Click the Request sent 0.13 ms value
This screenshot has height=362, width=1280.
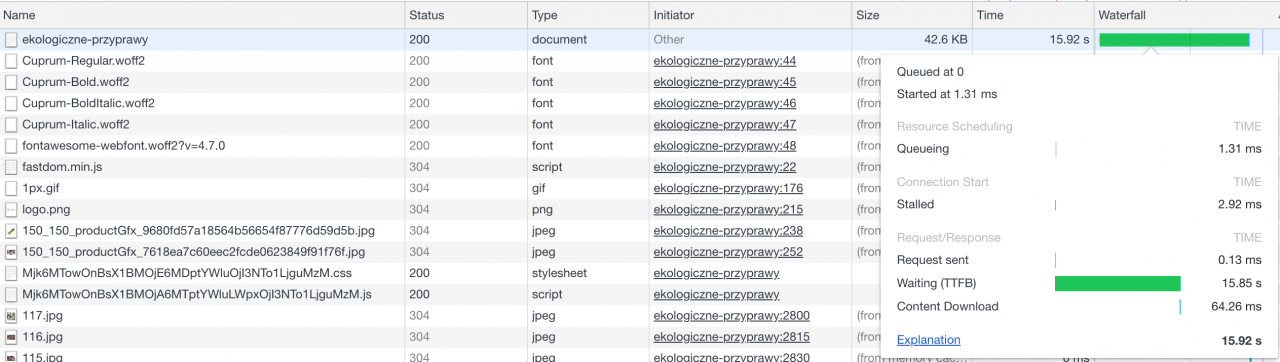pos(1240,260)
